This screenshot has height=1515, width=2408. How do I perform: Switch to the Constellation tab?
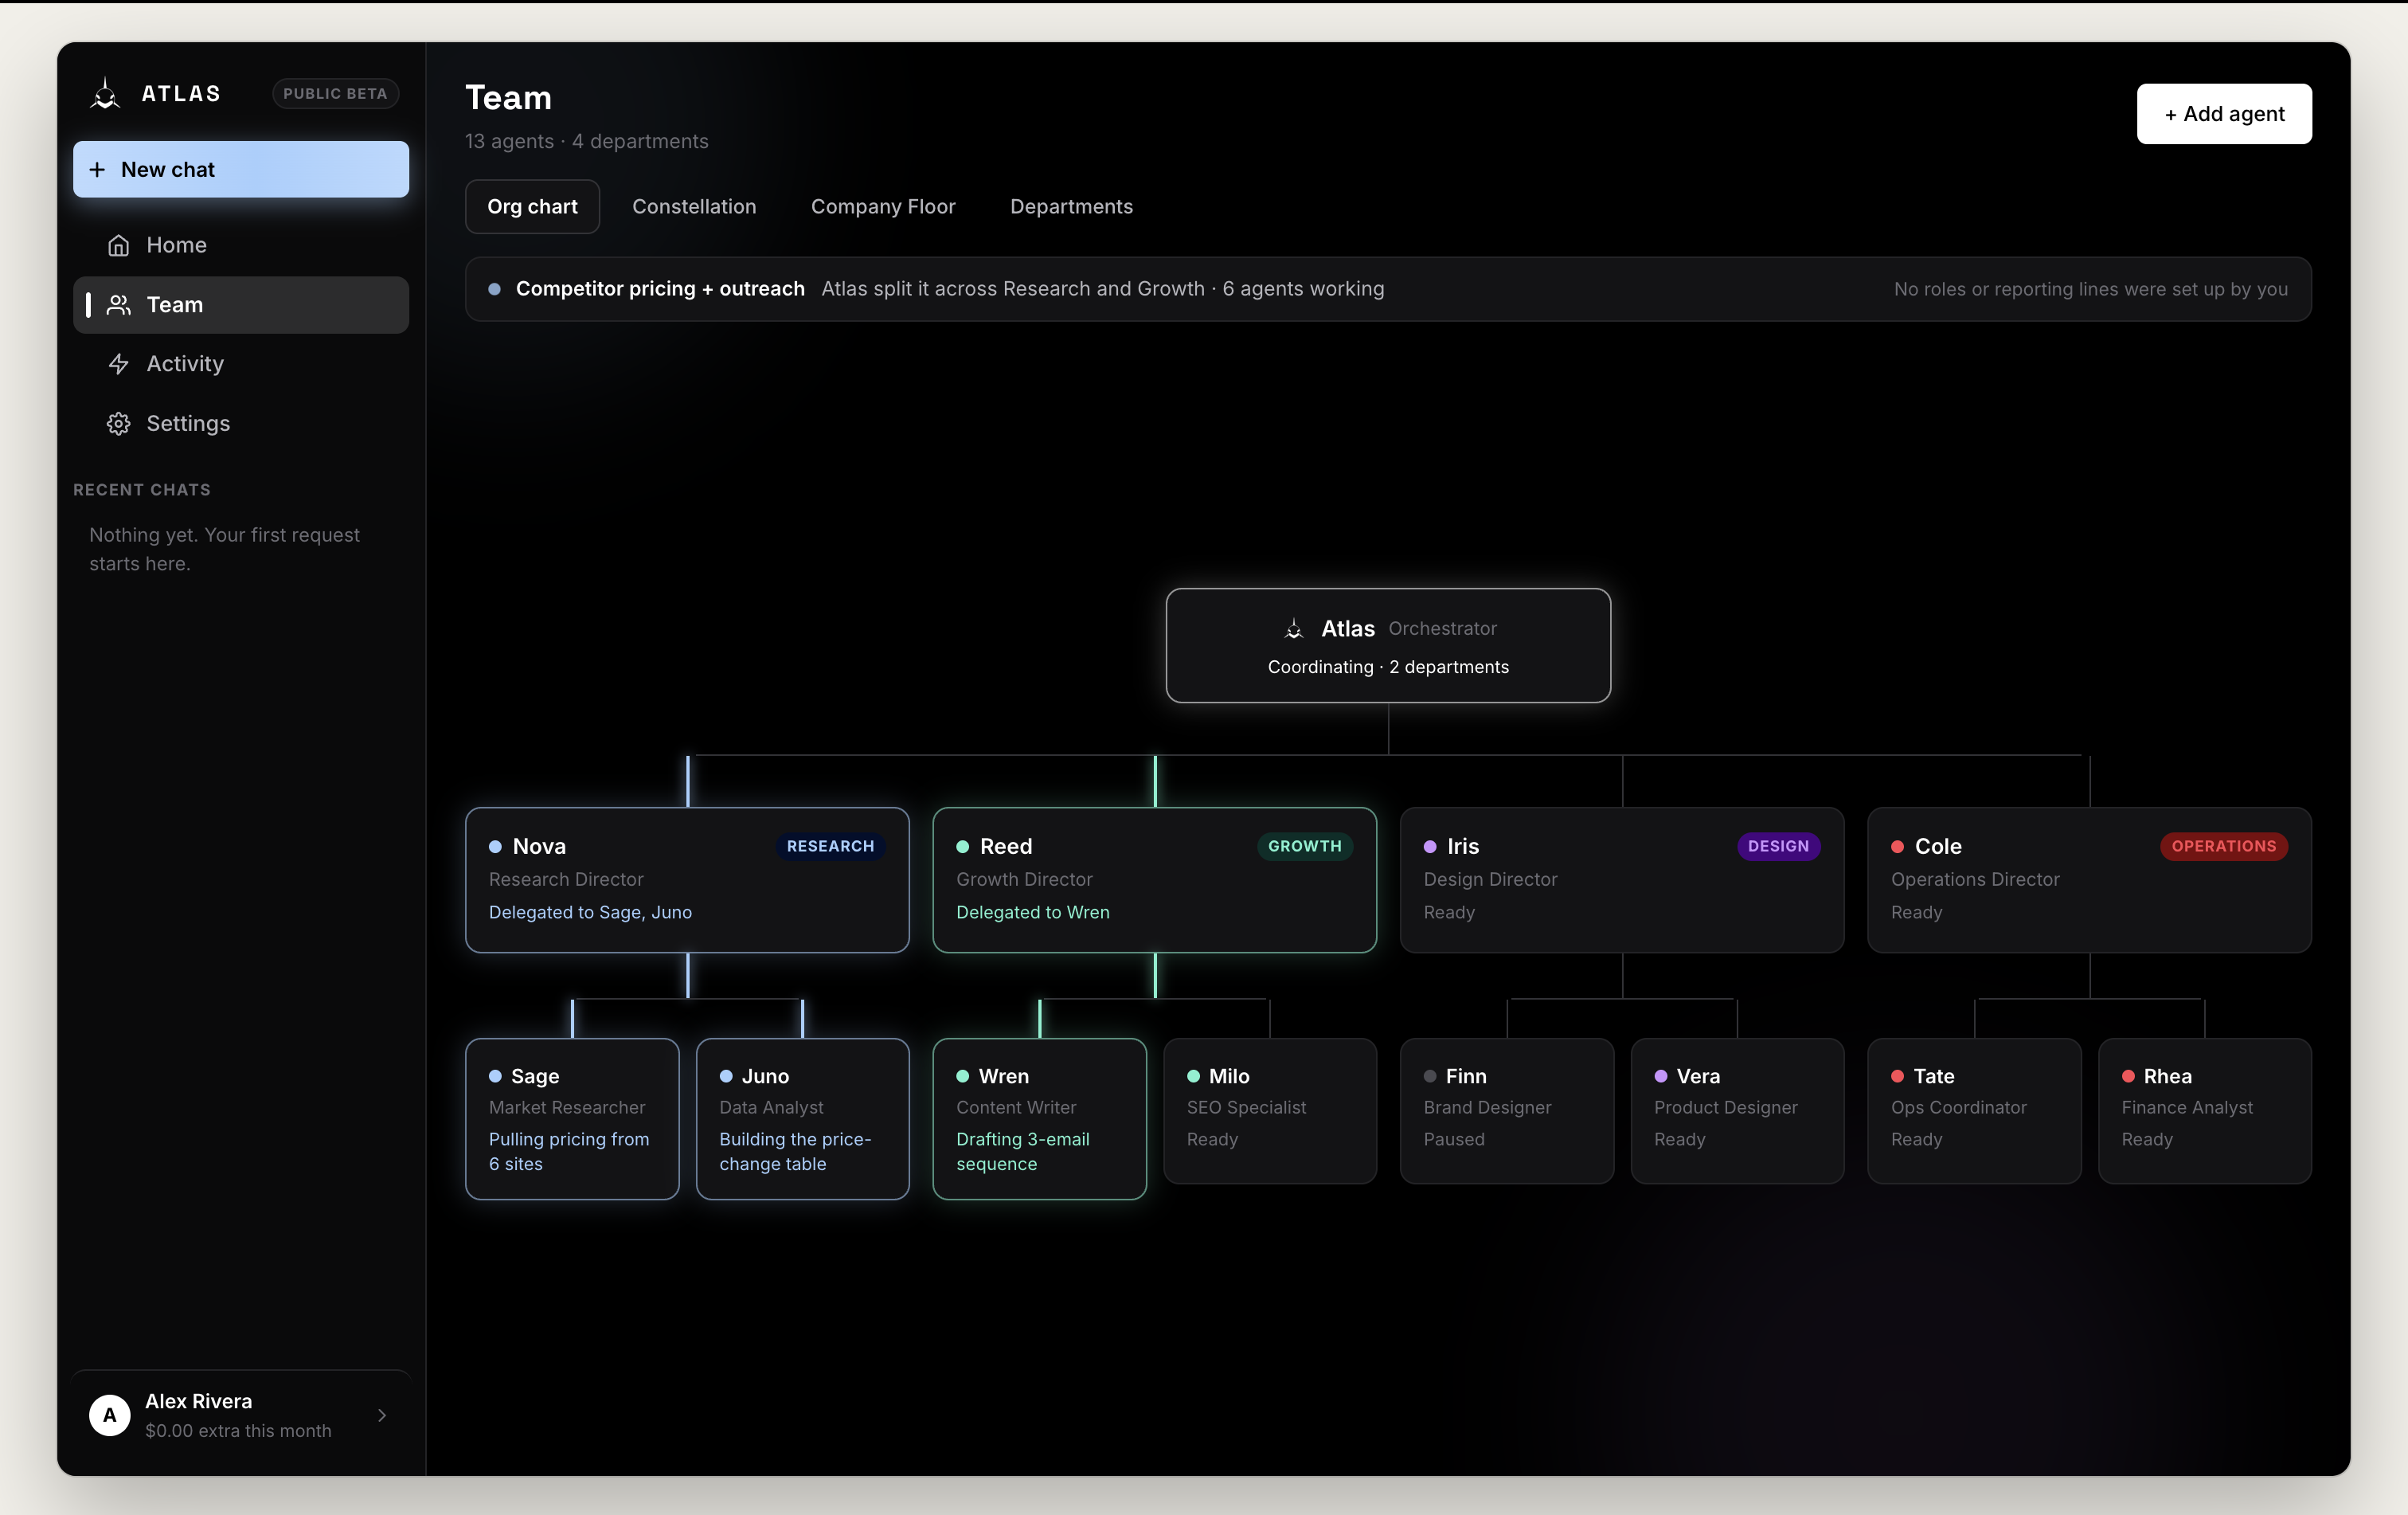694,207
